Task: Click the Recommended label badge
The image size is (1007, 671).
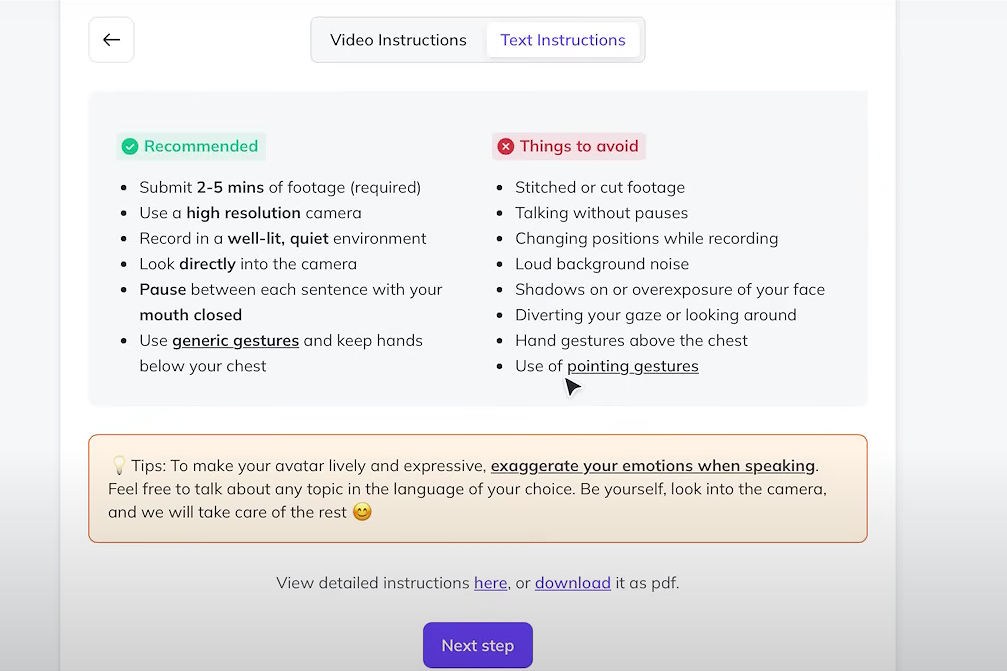Action: click(191, 146)
